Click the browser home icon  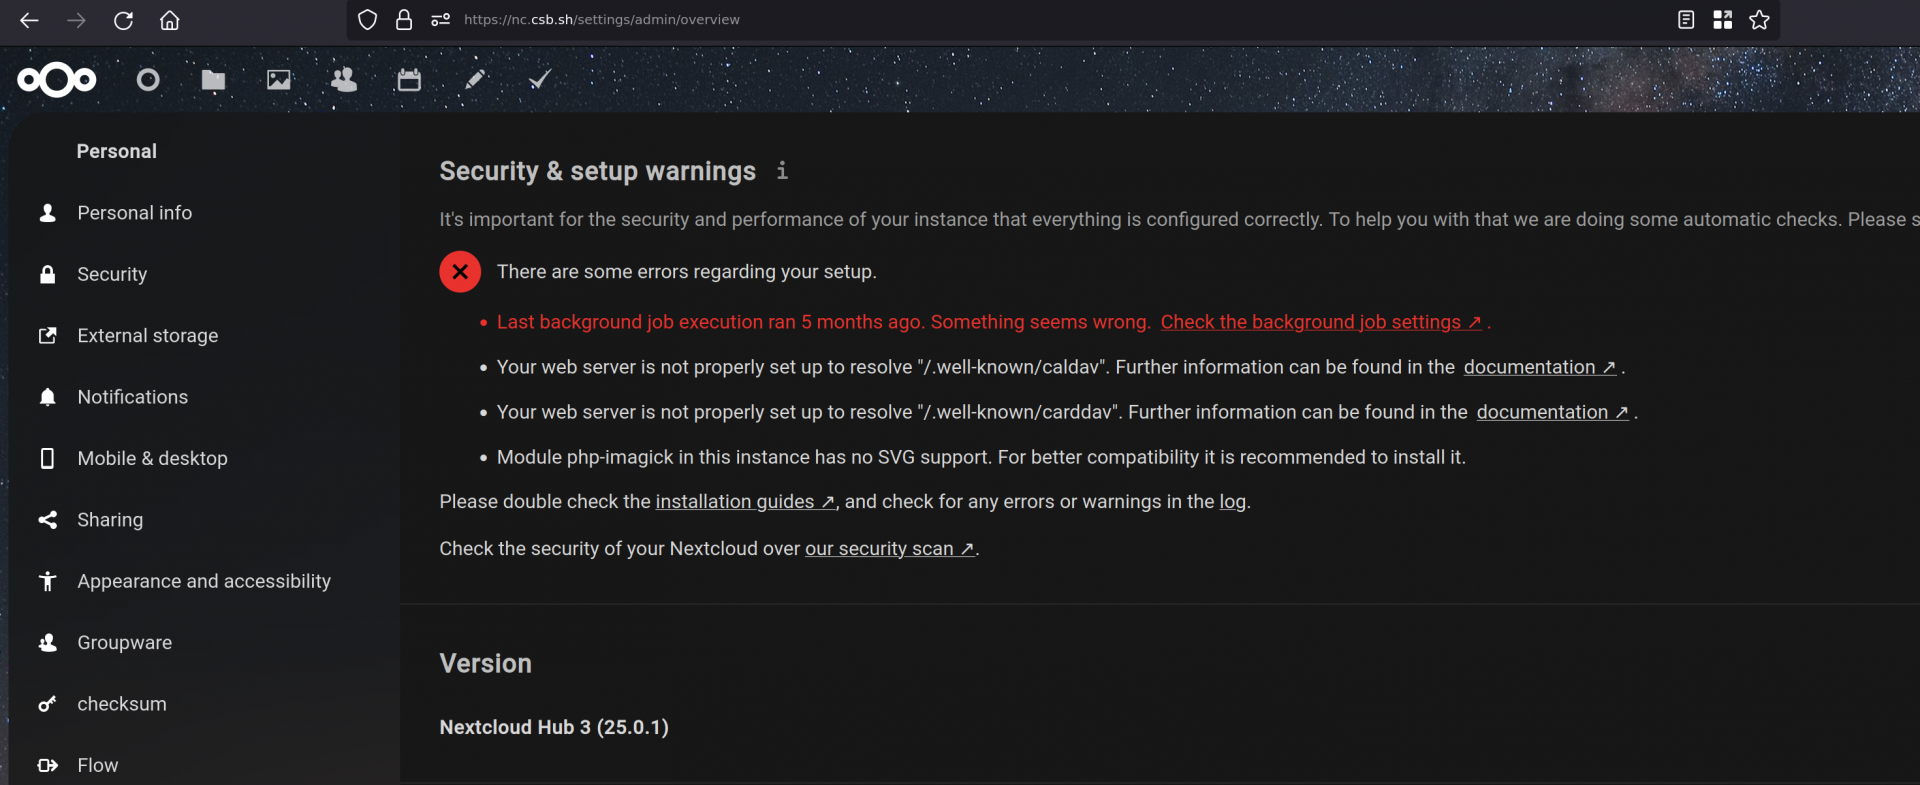click(170, 20)
